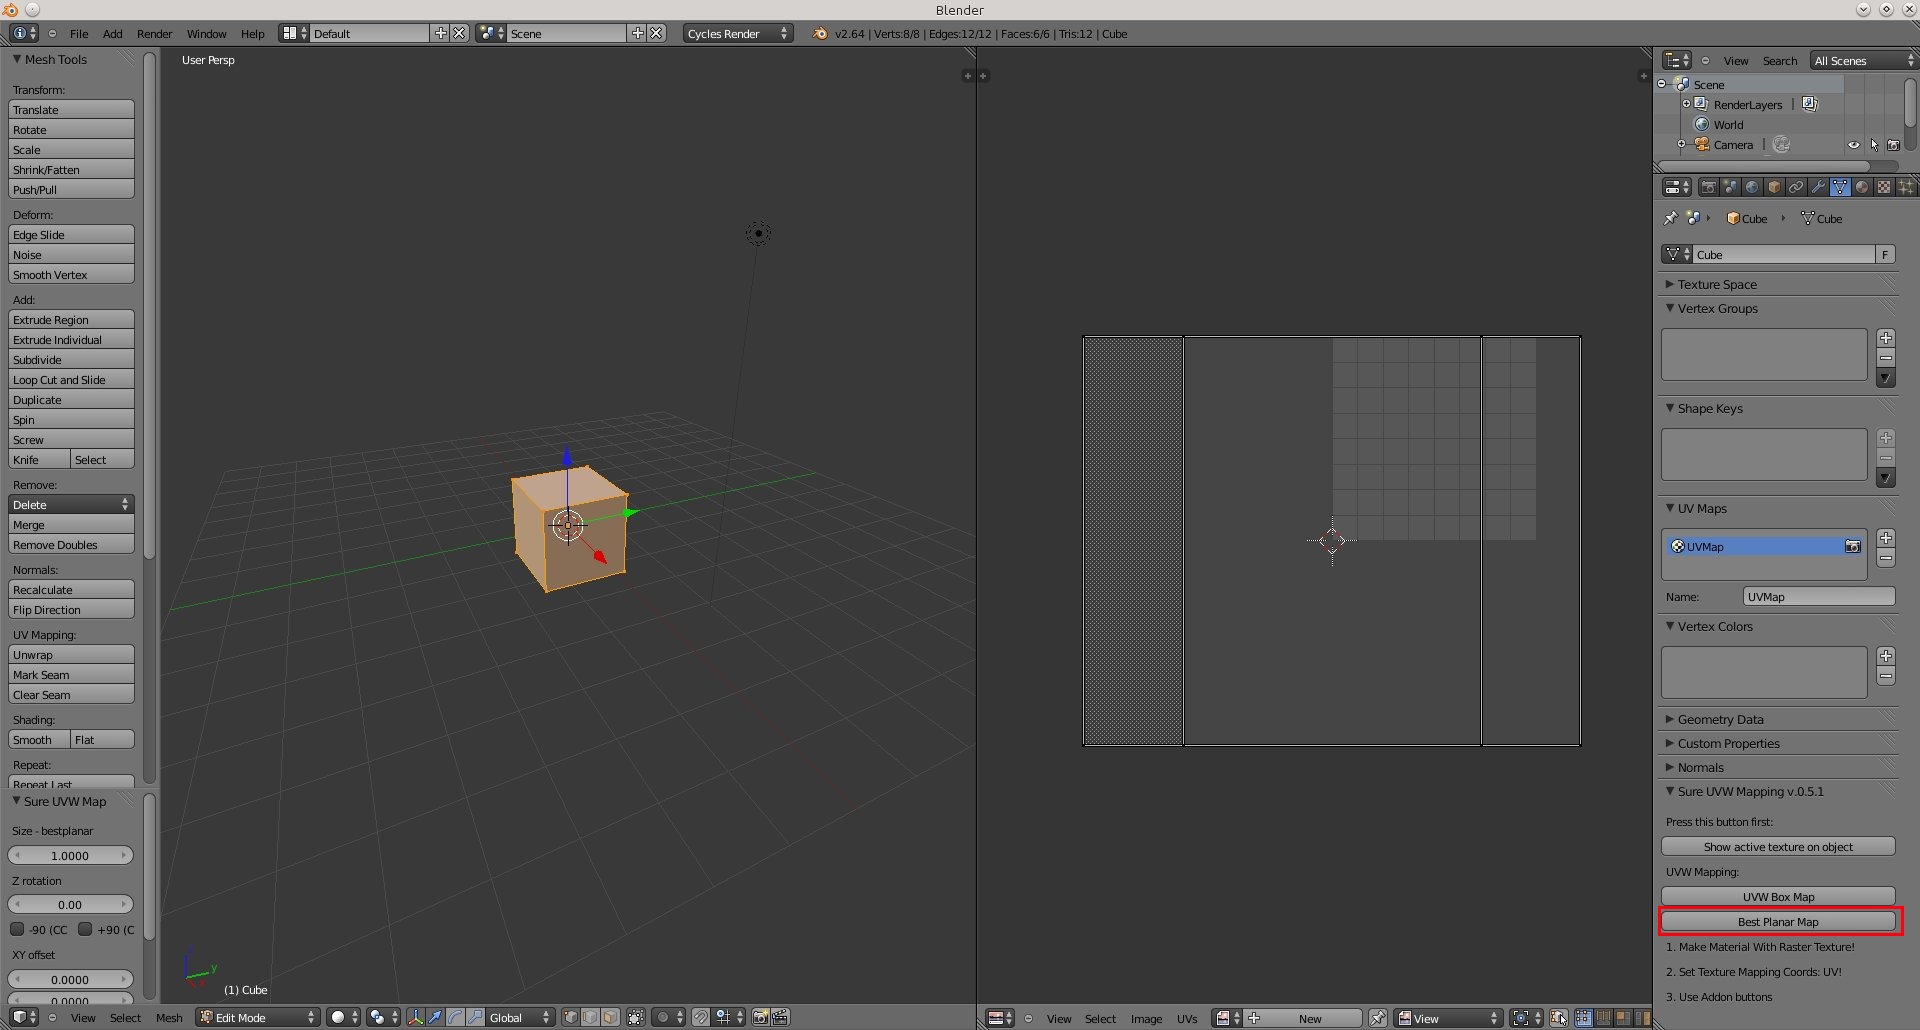Tick the +90 (C rotation checkbox
1920x1030 pixels.
85,929
